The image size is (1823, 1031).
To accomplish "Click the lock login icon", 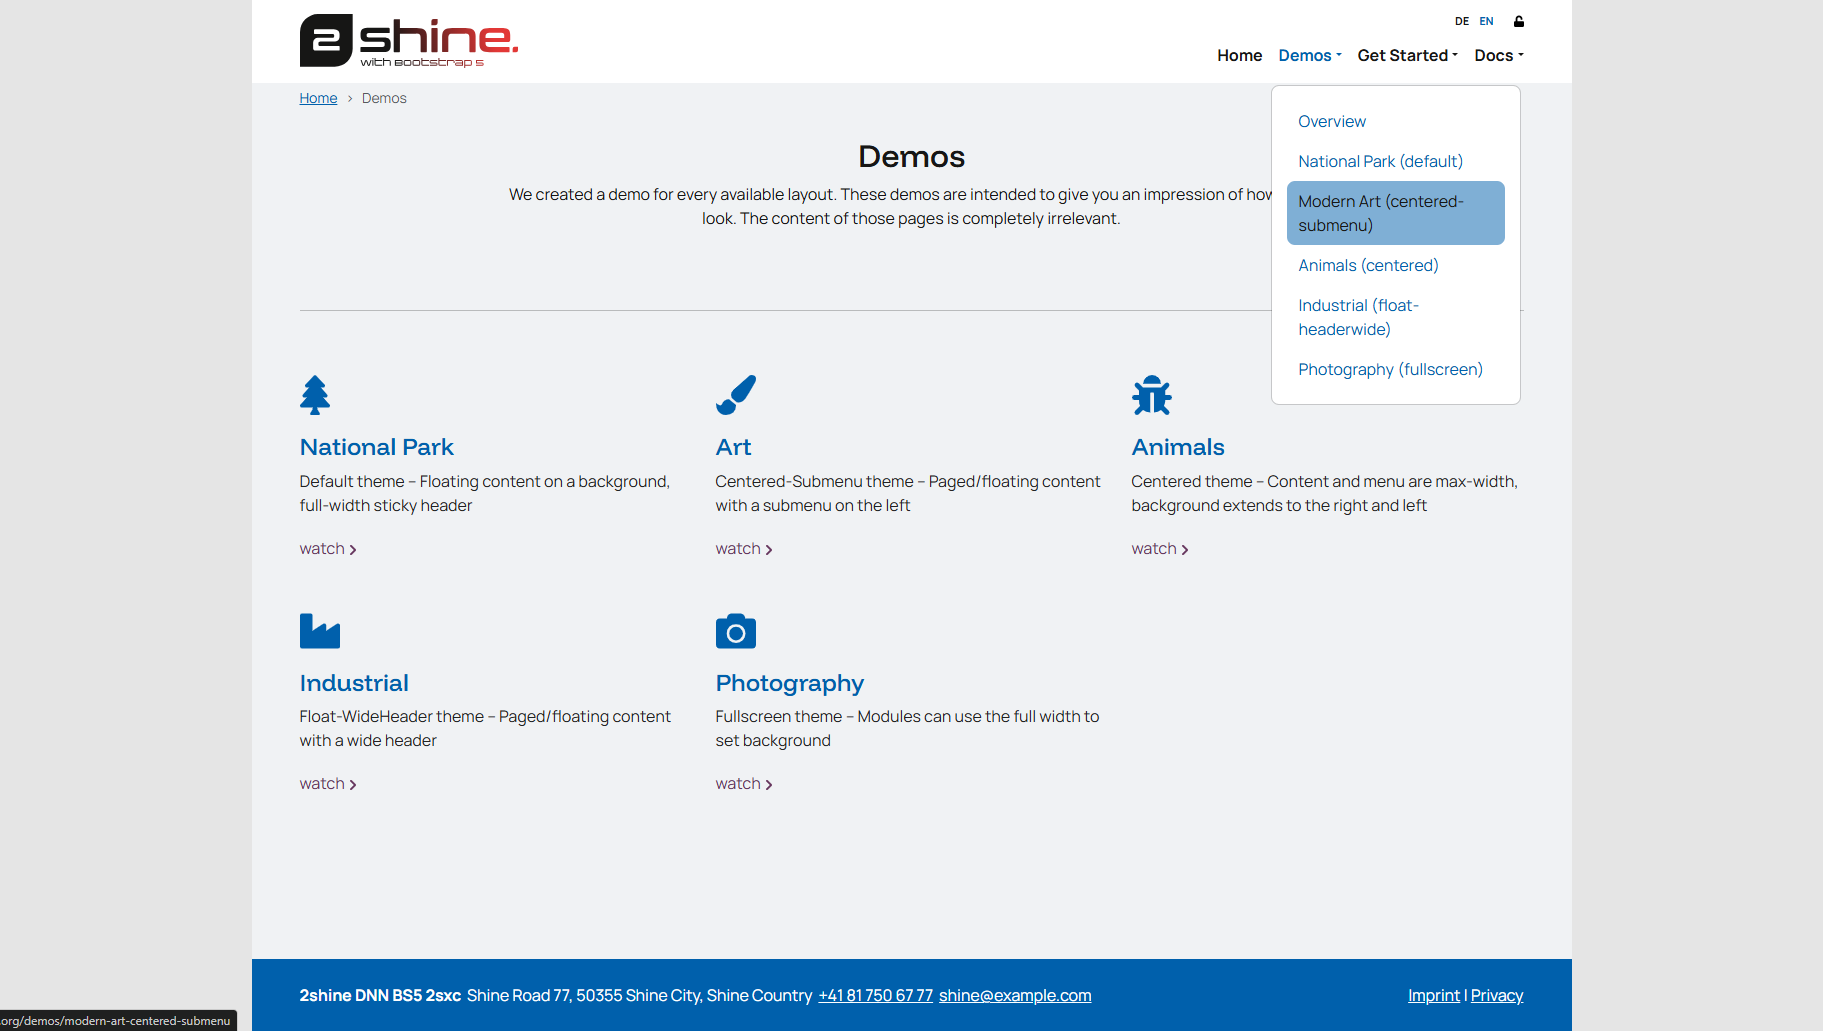I will click(x=1518, y=21).
